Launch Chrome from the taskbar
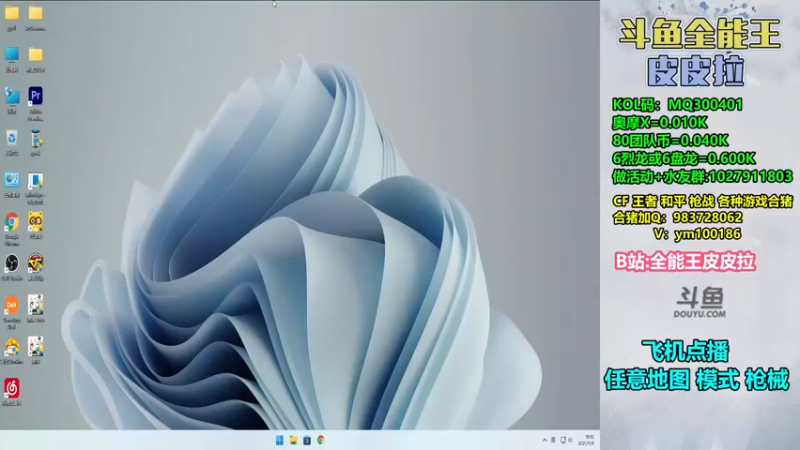800x450 pixels. coord(321,440)
